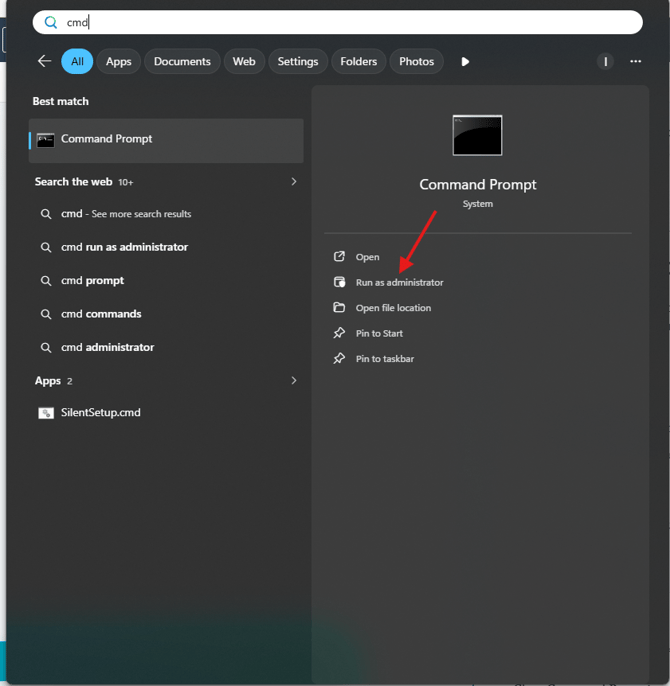Select the 'cmd commands' web suggestion
Image resolution: width=670 pixels, height=686 pixels.
pyautogui.click(x=166, y=314)
